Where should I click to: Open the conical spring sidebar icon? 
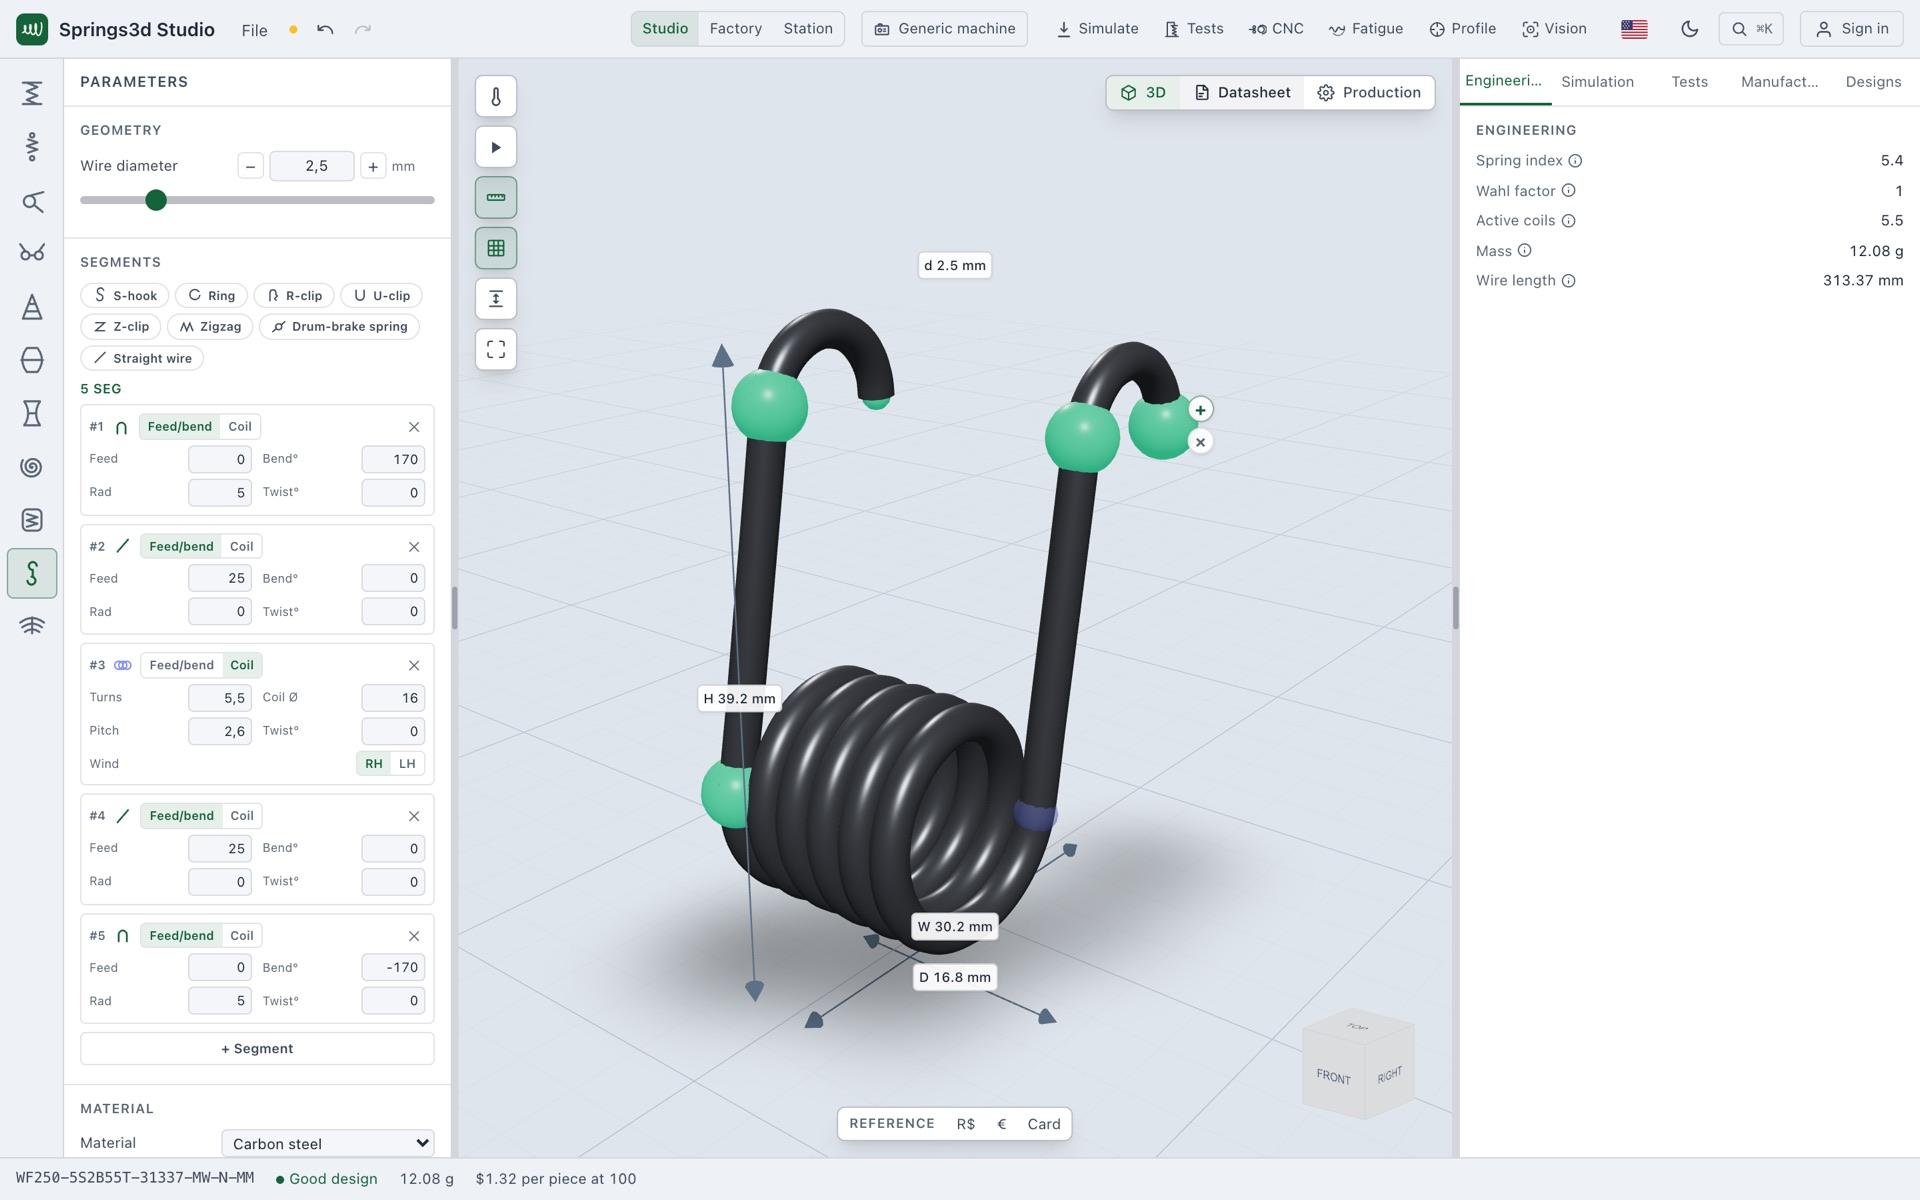[32, 307]
